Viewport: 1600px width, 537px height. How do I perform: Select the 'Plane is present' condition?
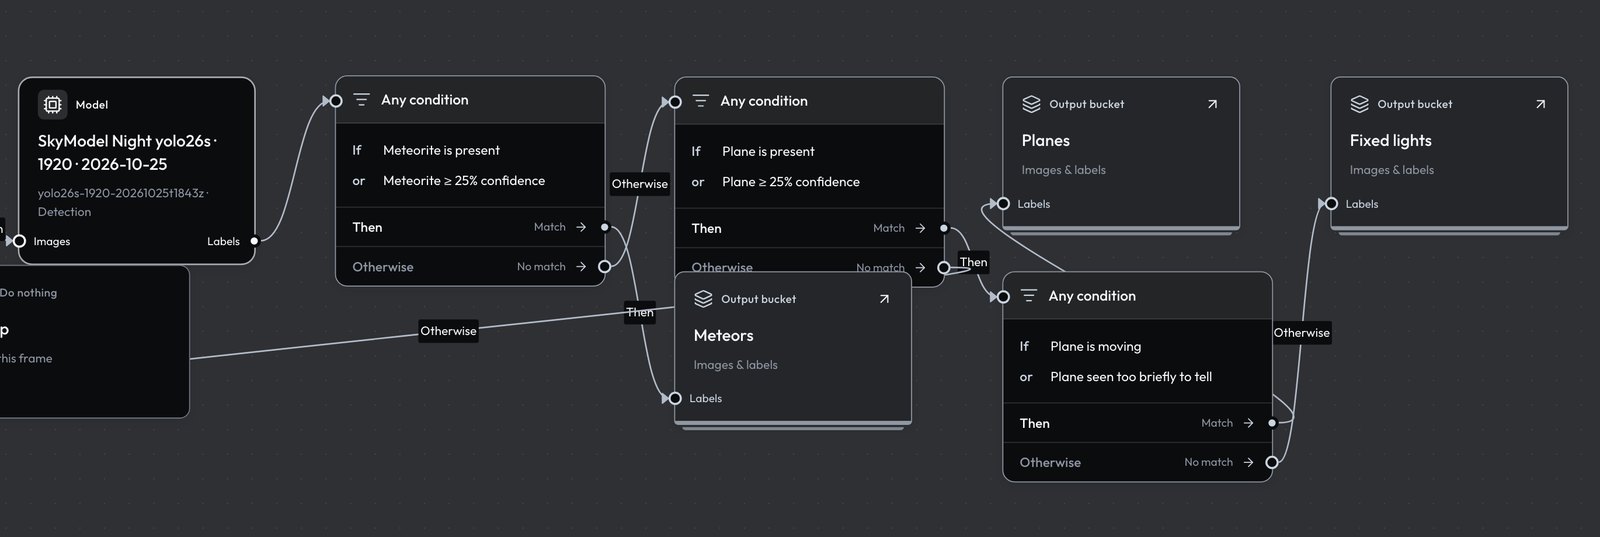pyautogui.click(x=768, y=151)
